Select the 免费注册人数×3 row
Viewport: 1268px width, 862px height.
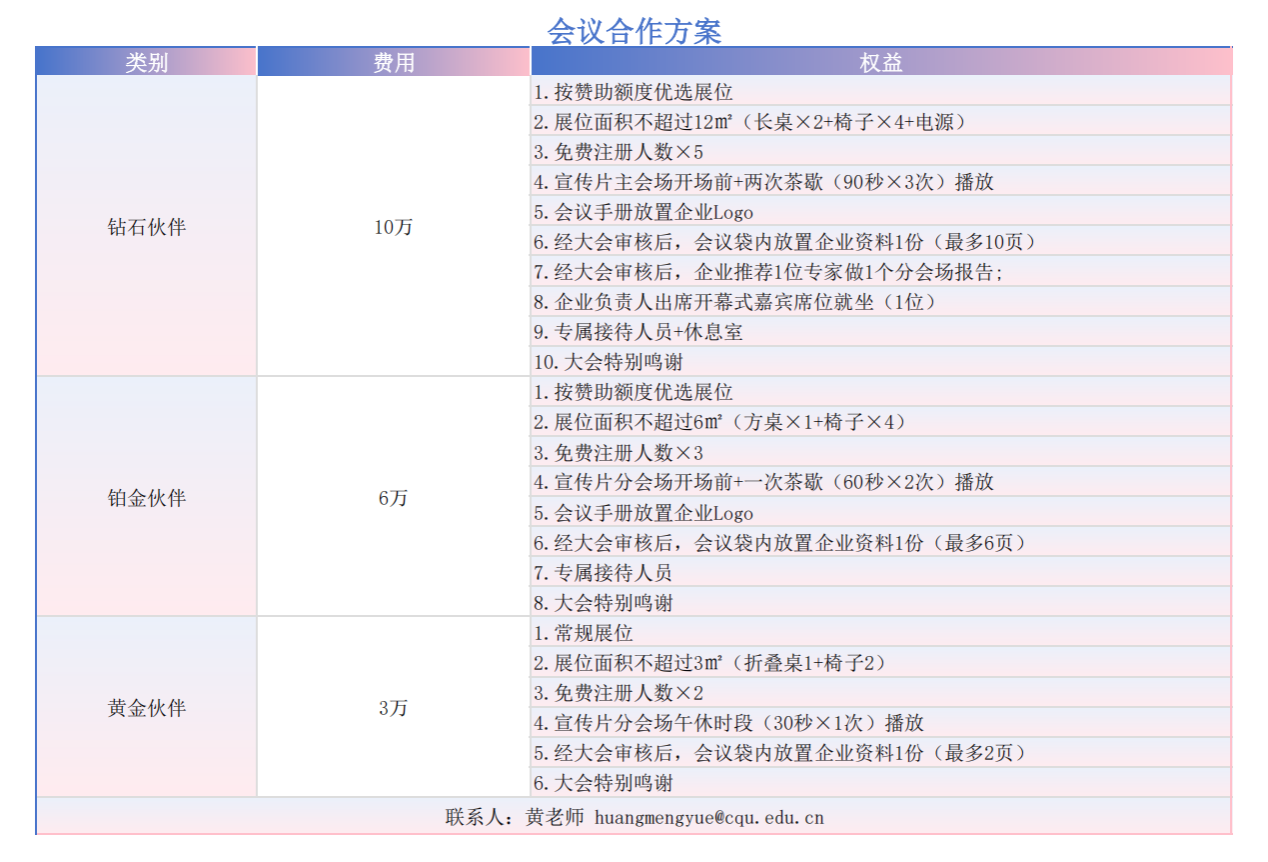(618, 453)
